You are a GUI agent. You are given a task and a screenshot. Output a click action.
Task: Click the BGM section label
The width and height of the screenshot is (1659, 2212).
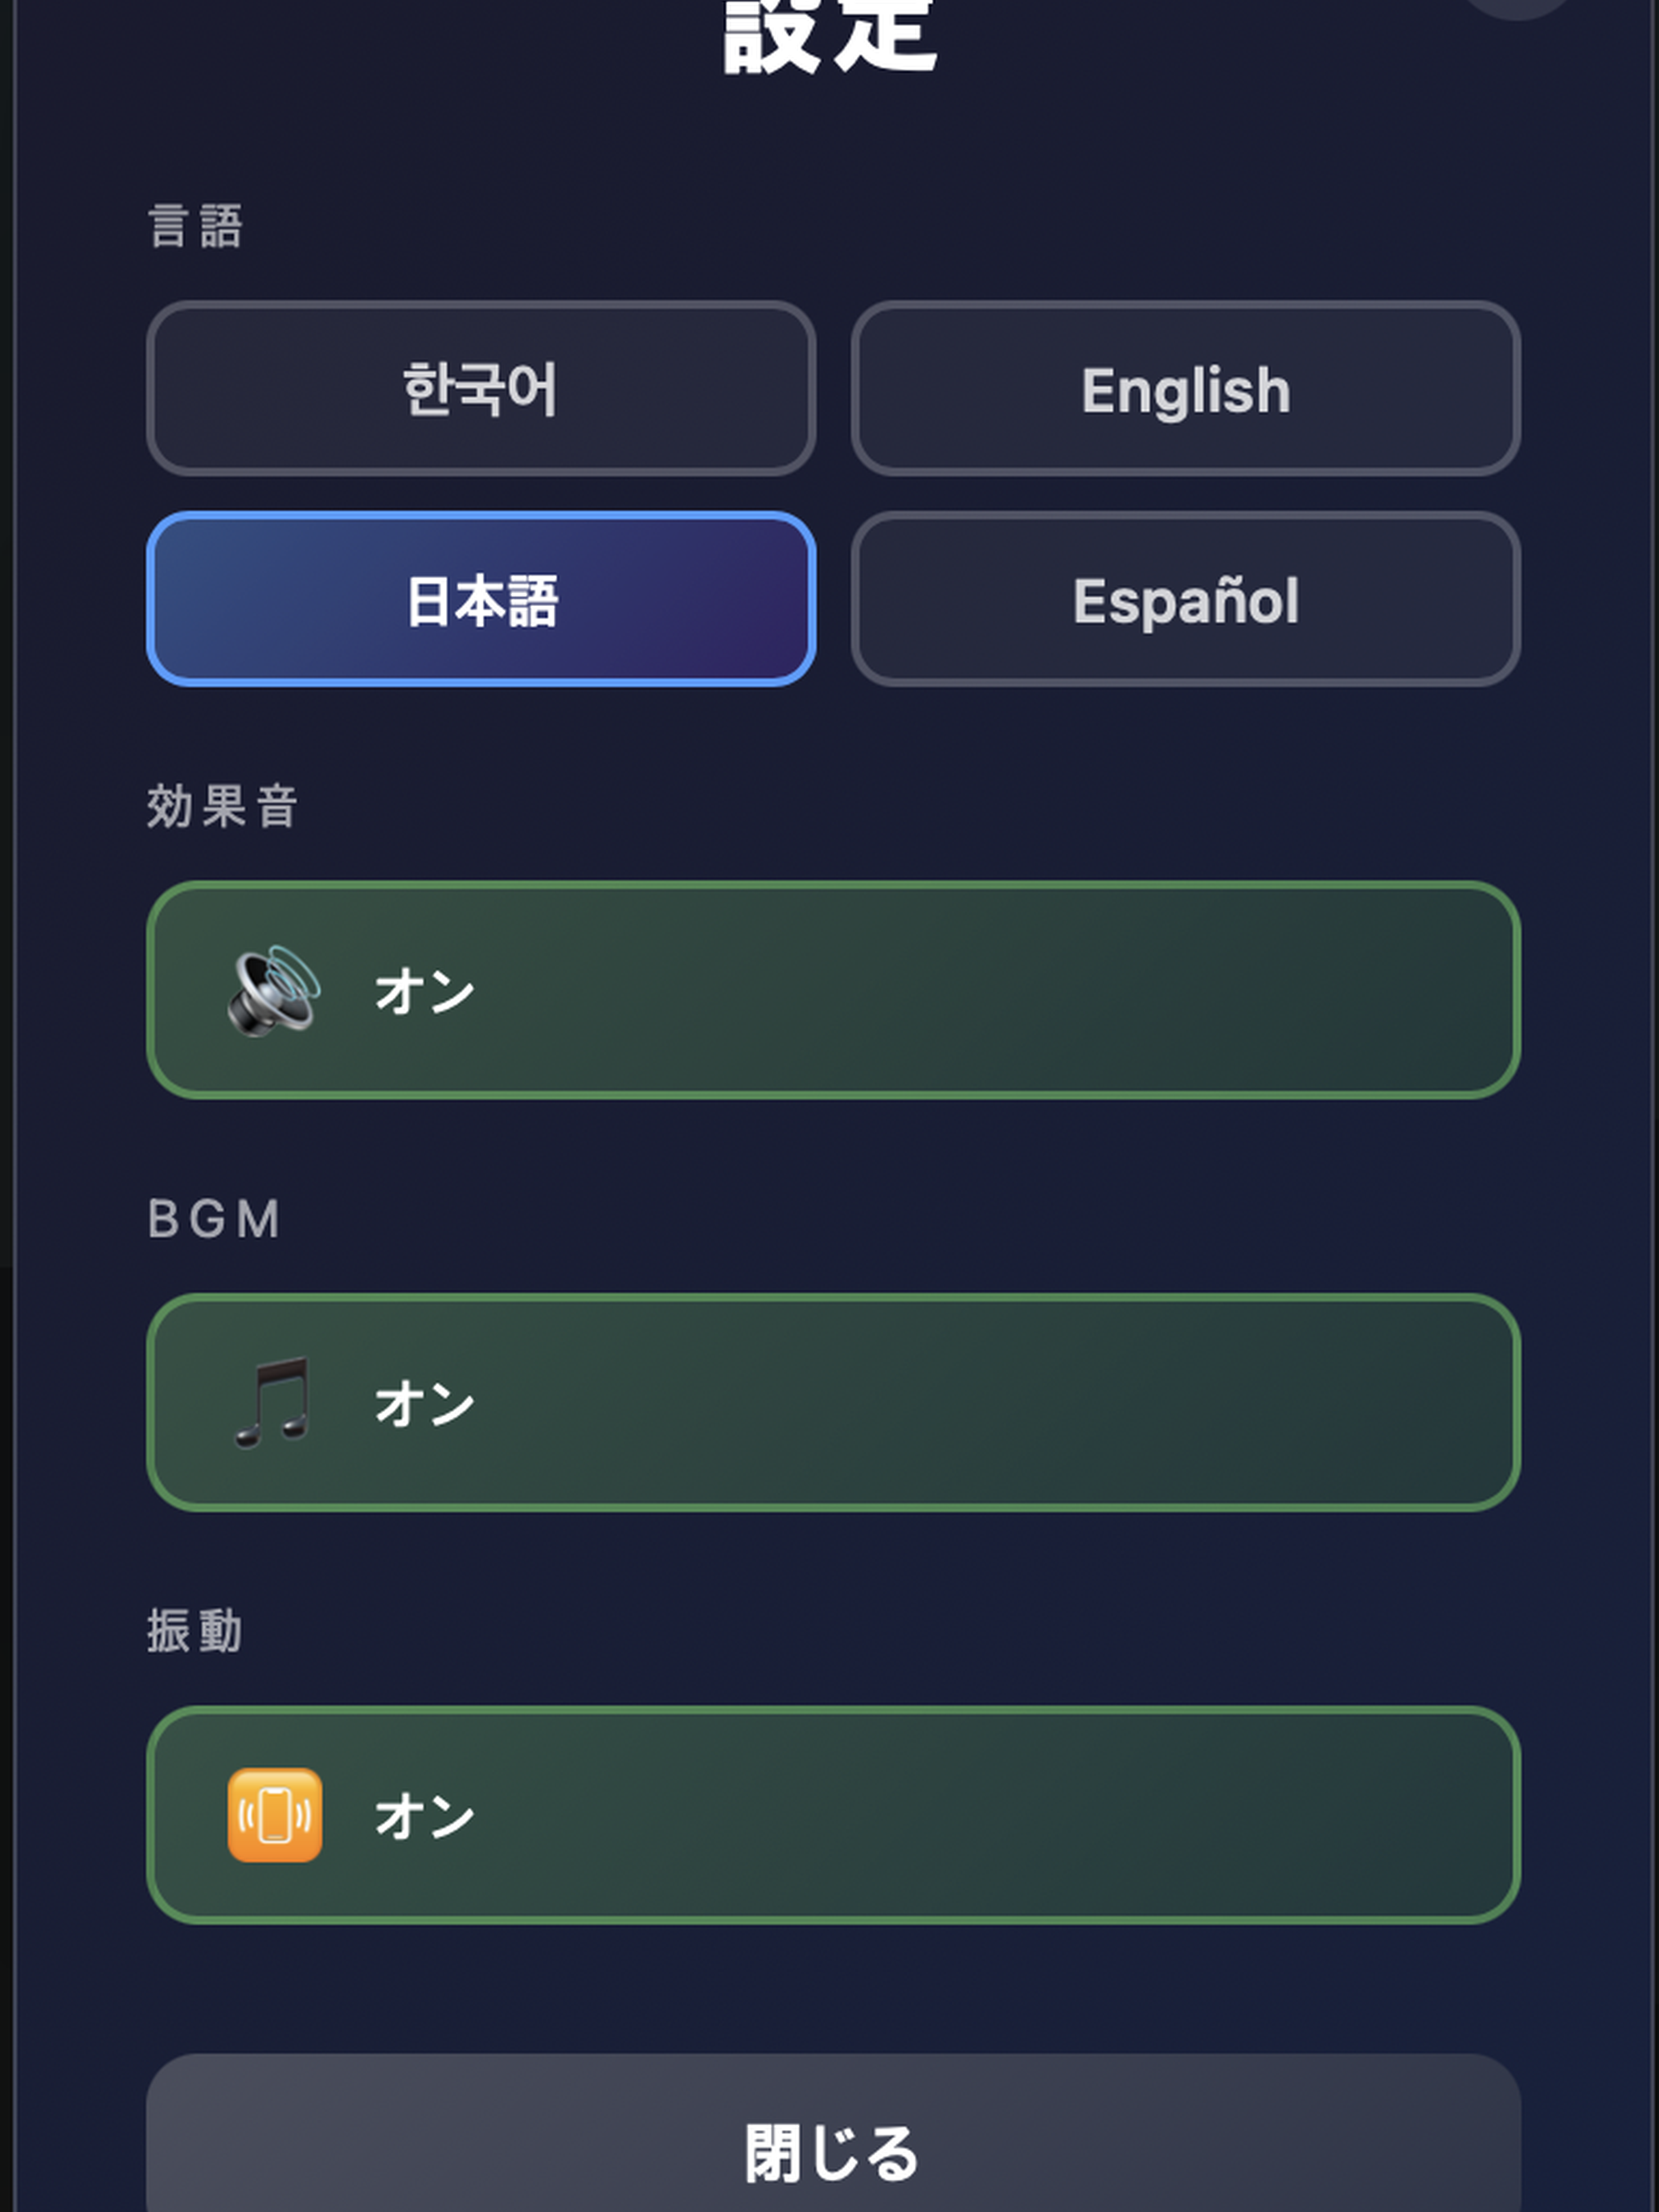click(x=214, y=1219)
